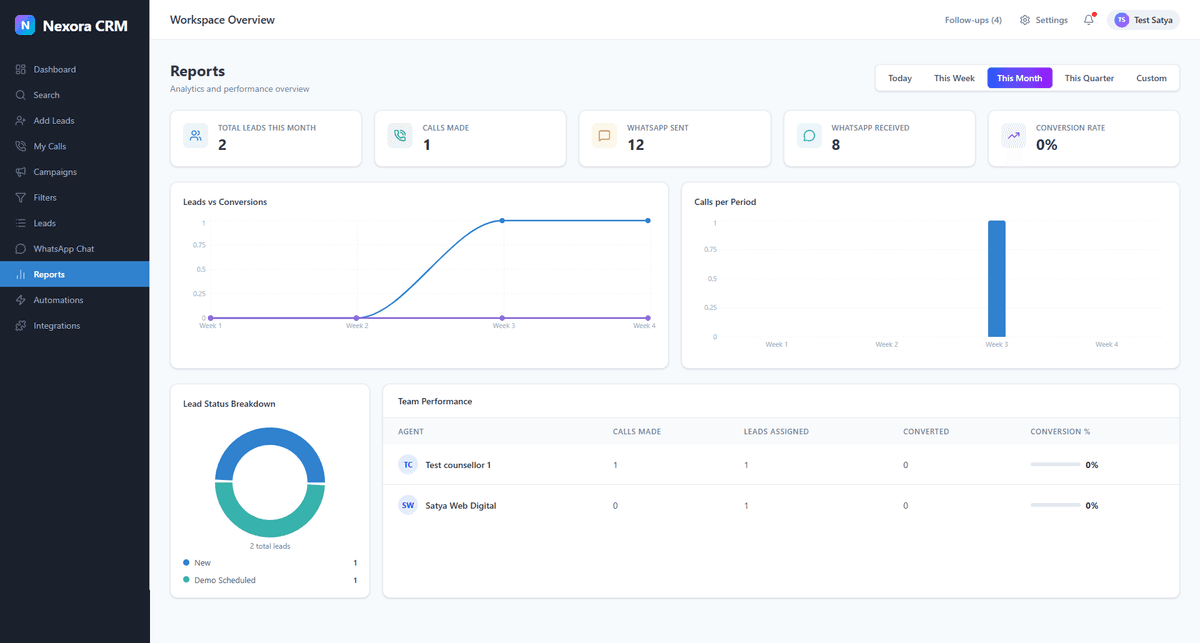Click the TC agent avatar
The width and height of the screenshot is (1200, 643).
click(407, 465)
